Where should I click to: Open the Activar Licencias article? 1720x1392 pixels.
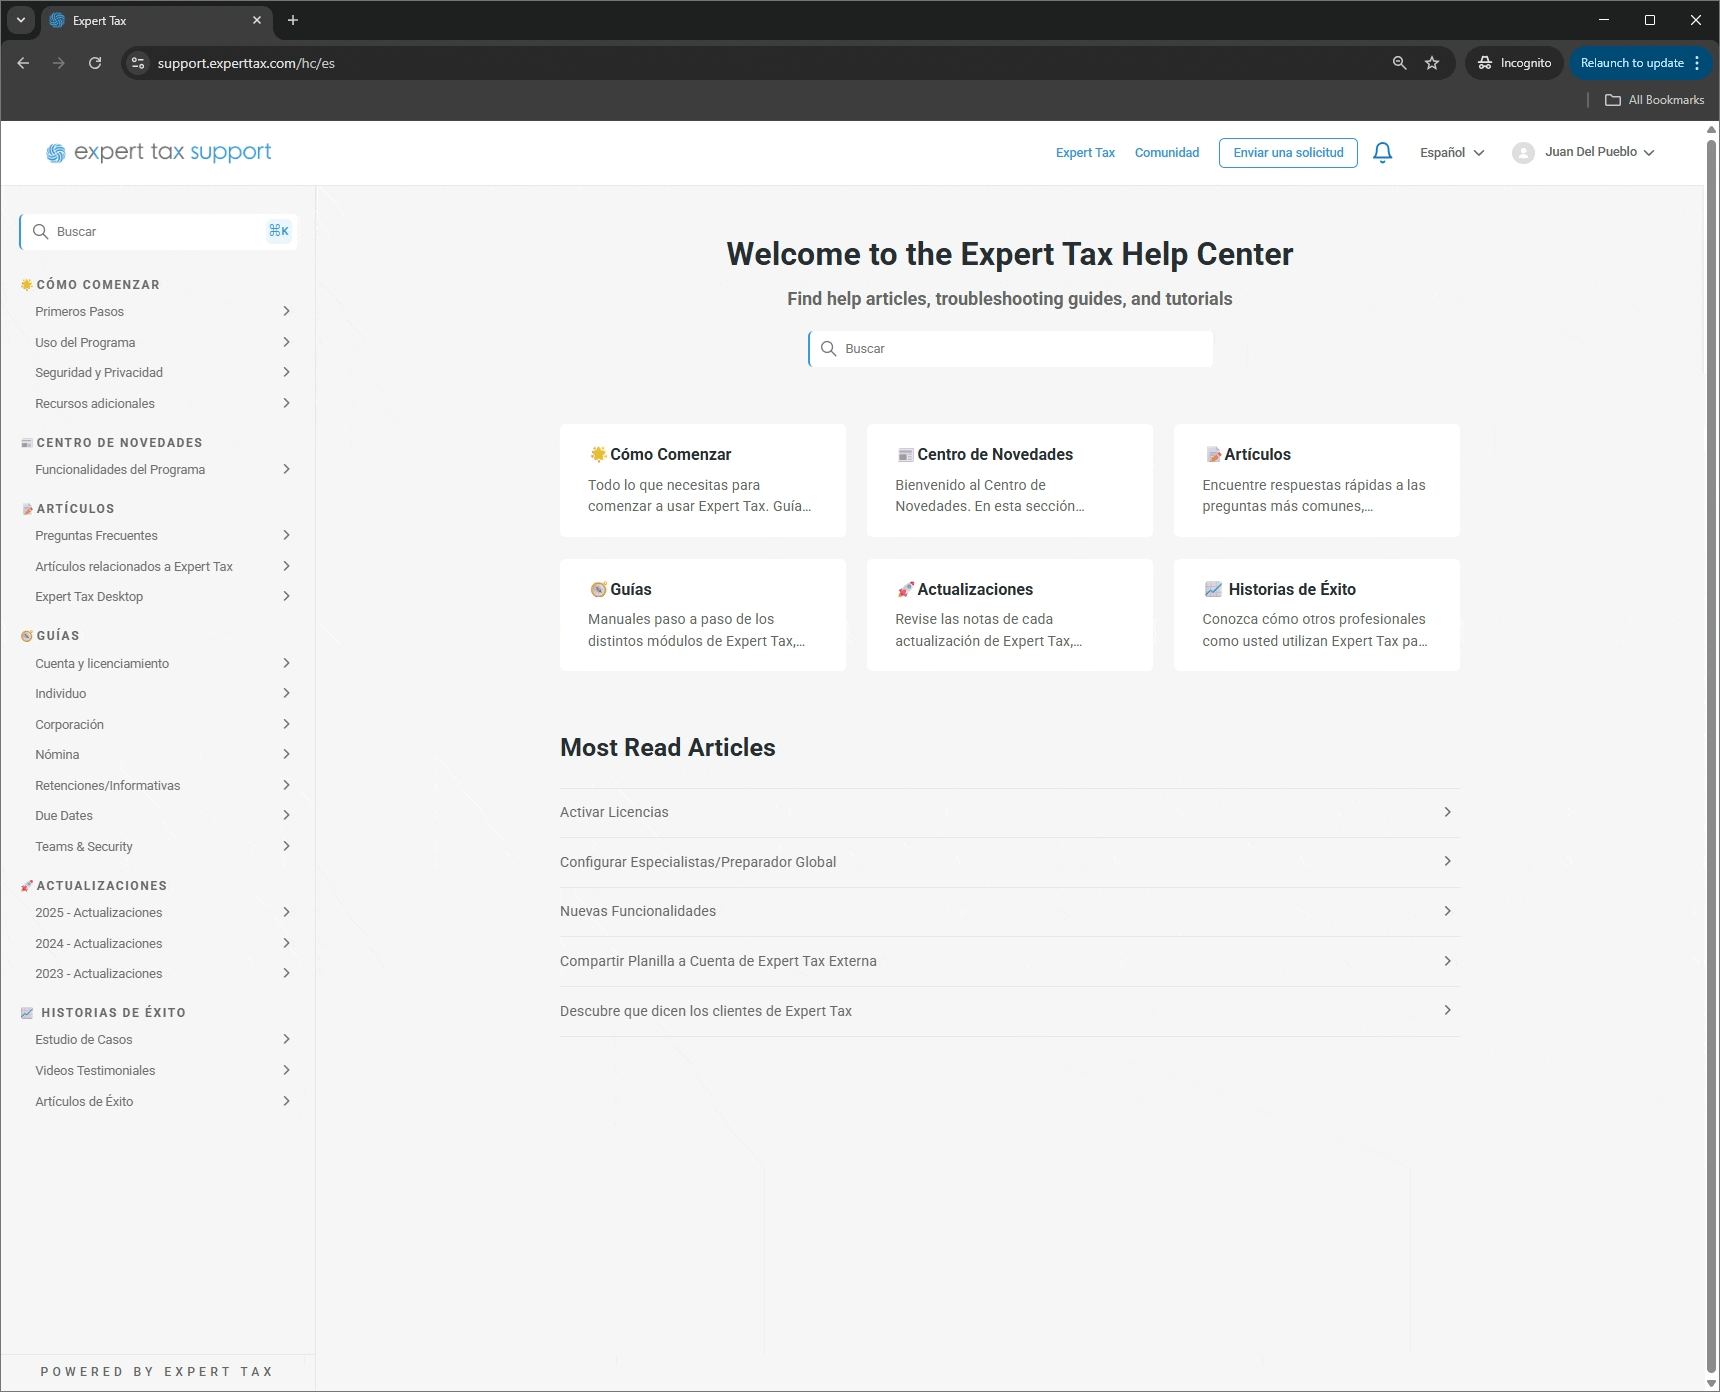[x=1009, y=813]
